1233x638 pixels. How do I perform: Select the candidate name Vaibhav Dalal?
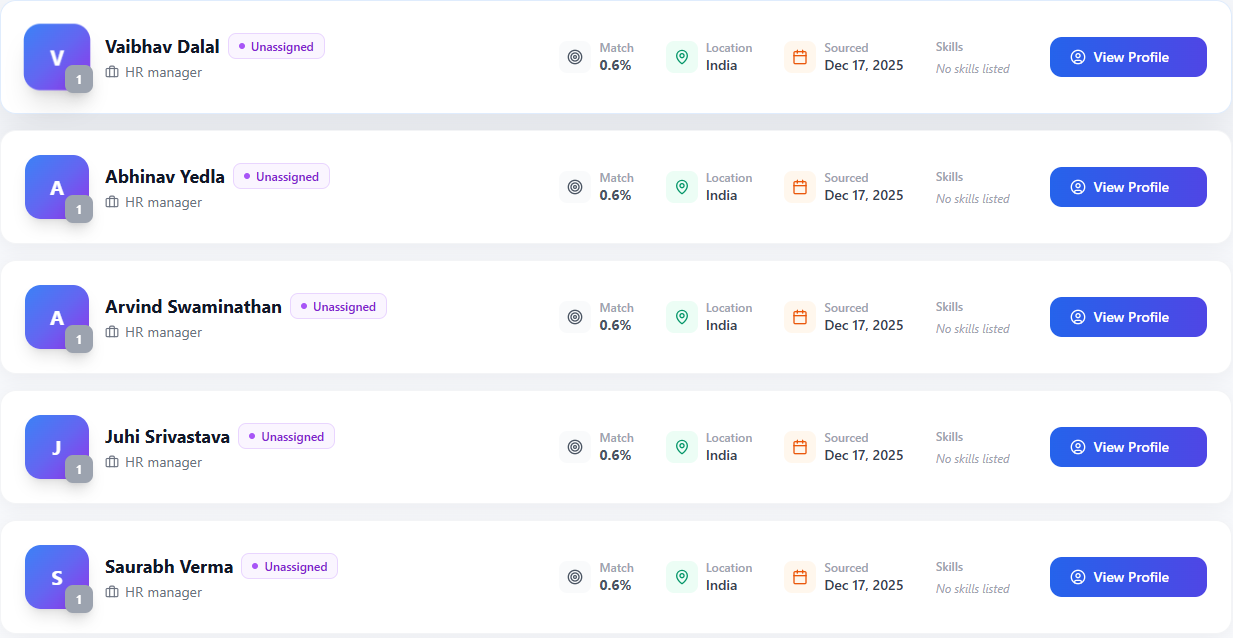pyautogui.click(x=162, y=47)
